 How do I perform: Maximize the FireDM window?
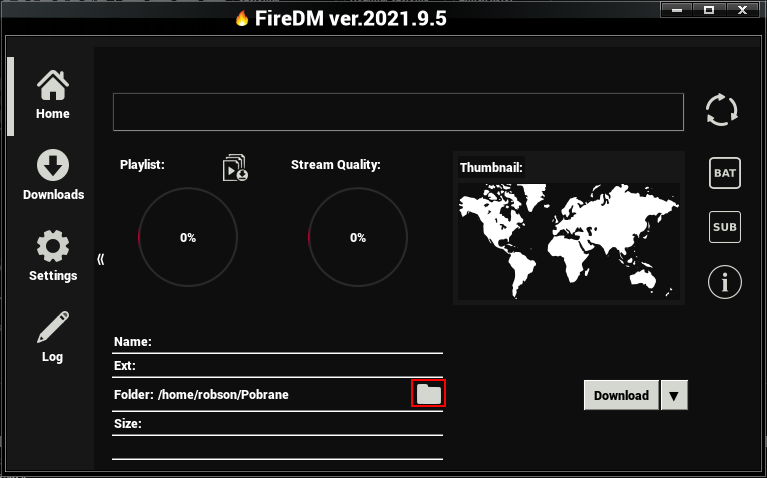709,9
